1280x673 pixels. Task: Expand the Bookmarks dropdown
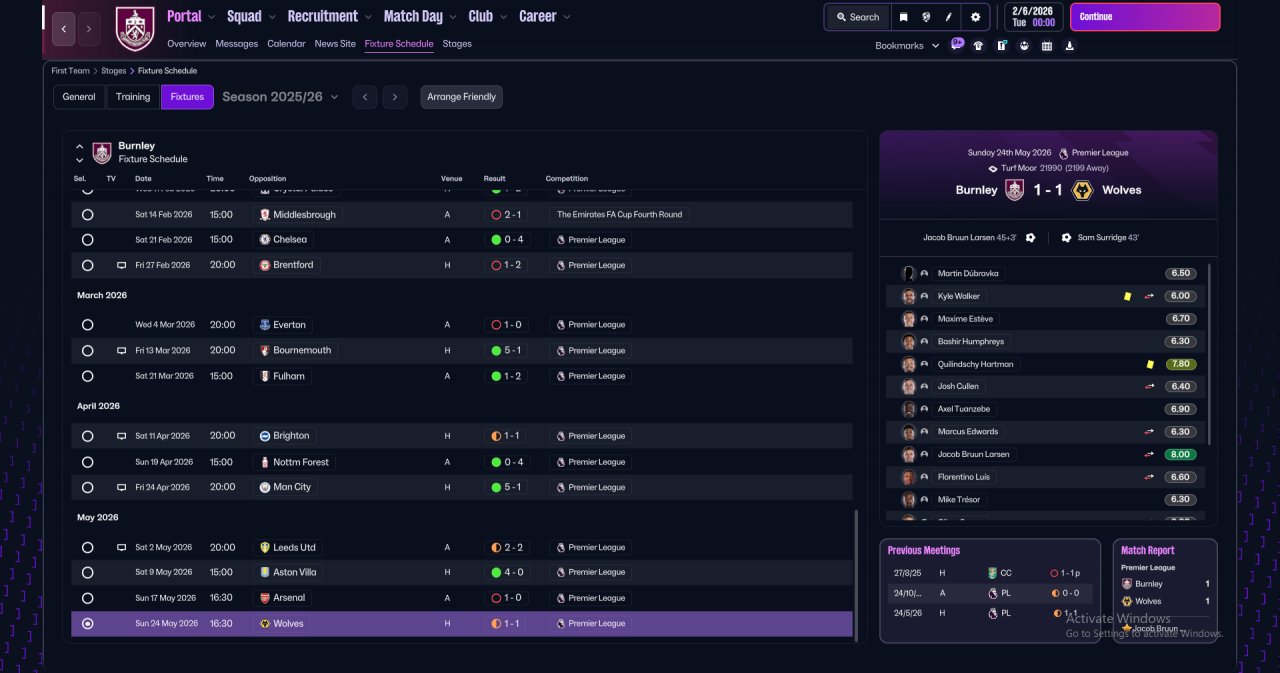(x=907, y=46)
